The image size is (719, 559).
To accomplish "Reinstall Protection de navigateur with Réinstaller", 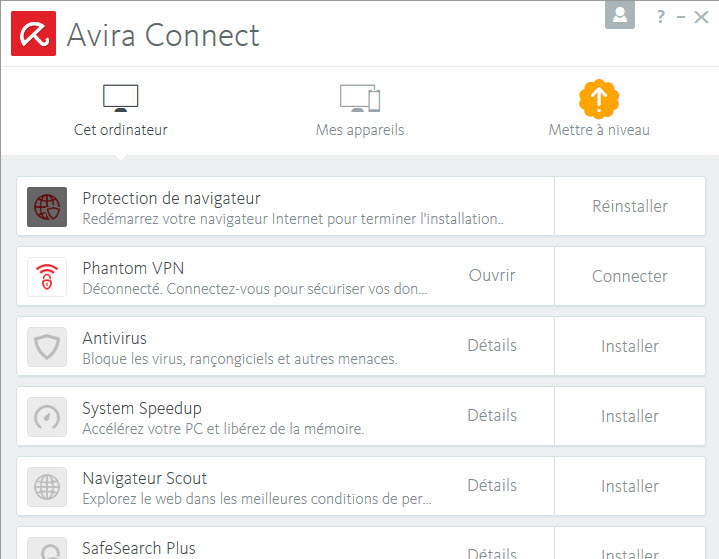I will pyautogui.click(x=630, y=206).
